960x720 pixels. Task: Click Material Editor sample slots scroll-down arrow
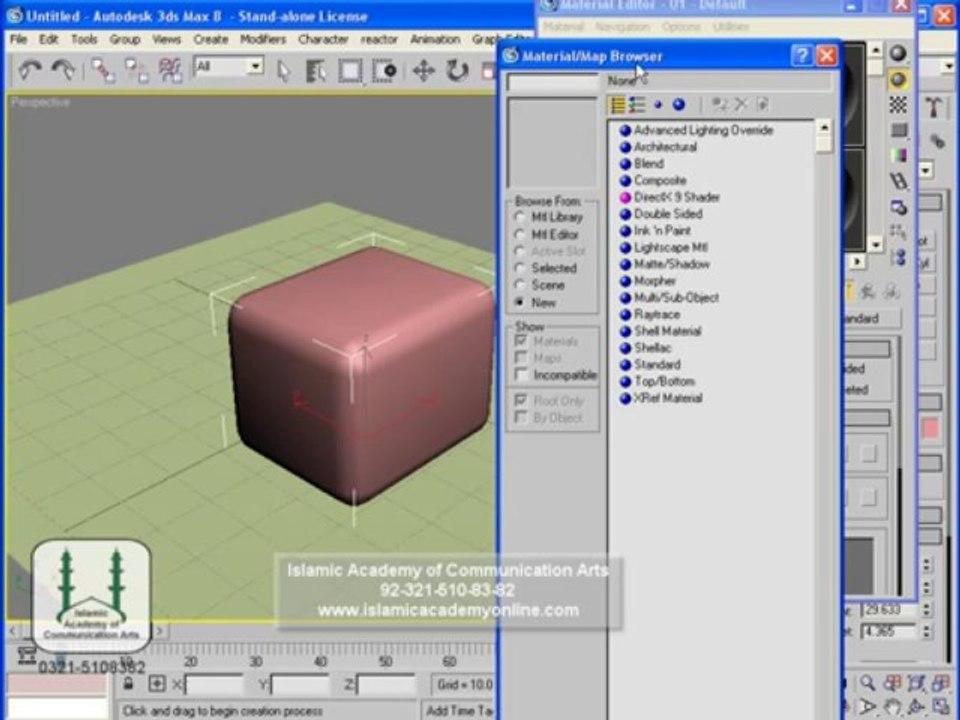click(x=876, y=245)
